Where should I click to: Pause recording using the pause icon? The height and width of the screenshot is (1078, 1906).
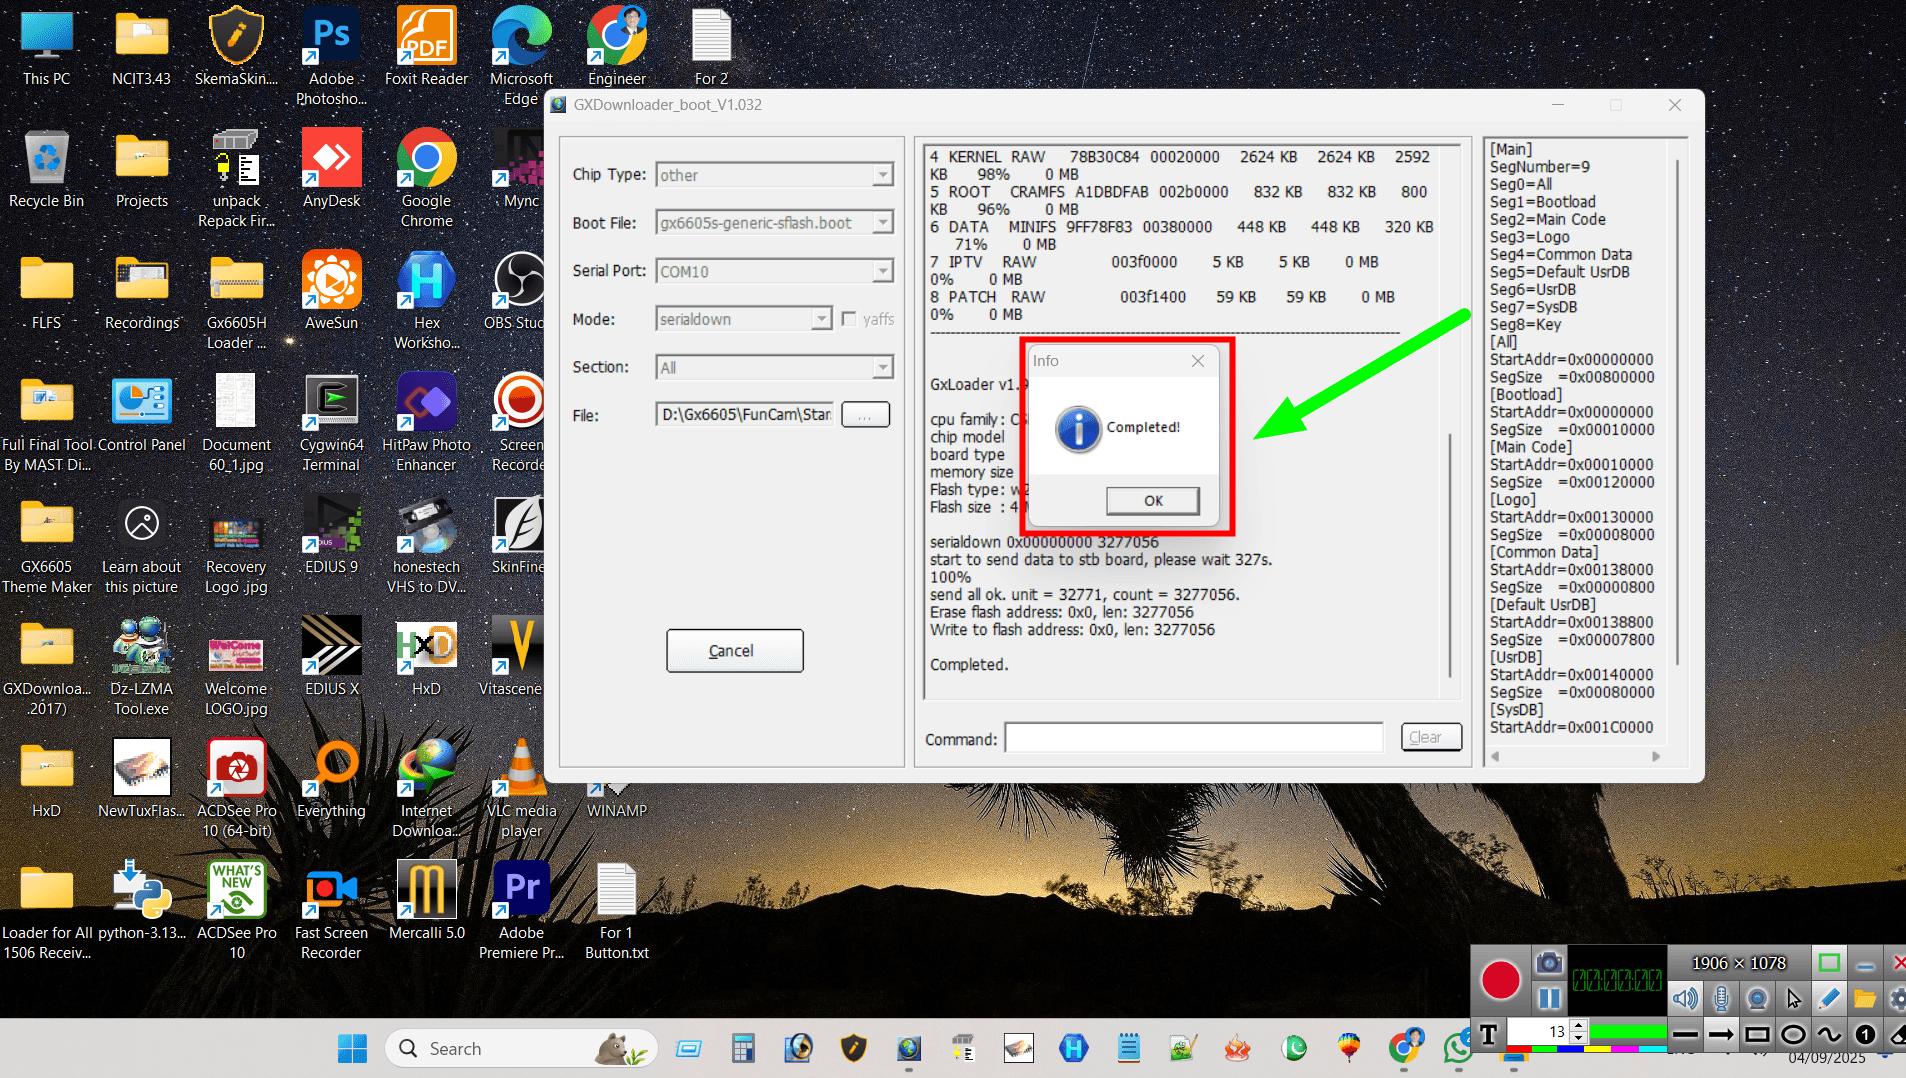1549,998
